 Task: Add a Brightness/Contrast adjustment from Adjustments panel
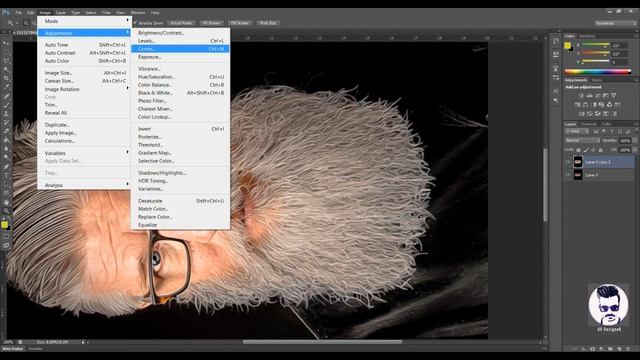[x=581, y=96]
